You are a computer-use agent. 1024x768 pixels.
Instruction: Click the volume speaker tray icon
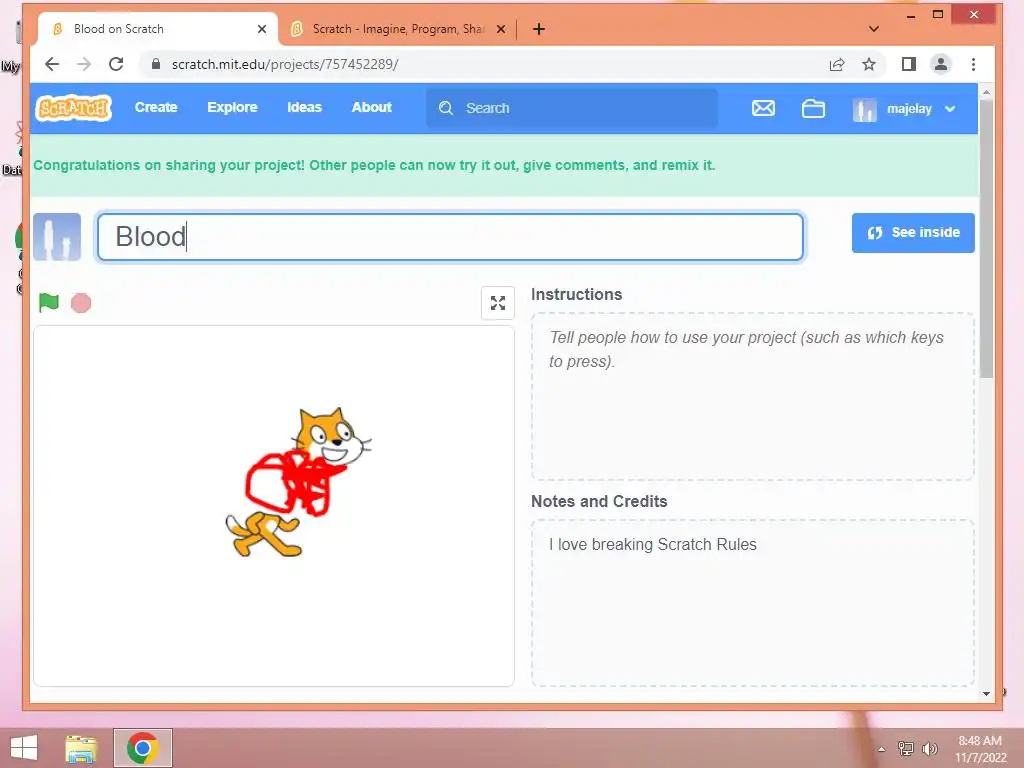pos(930,749)
